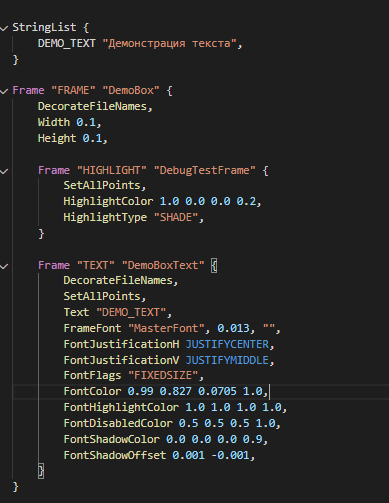This screenshot has height=503, width=389.
Task: Click the "FIXEDSIZE" string
Action: point(163,375)
